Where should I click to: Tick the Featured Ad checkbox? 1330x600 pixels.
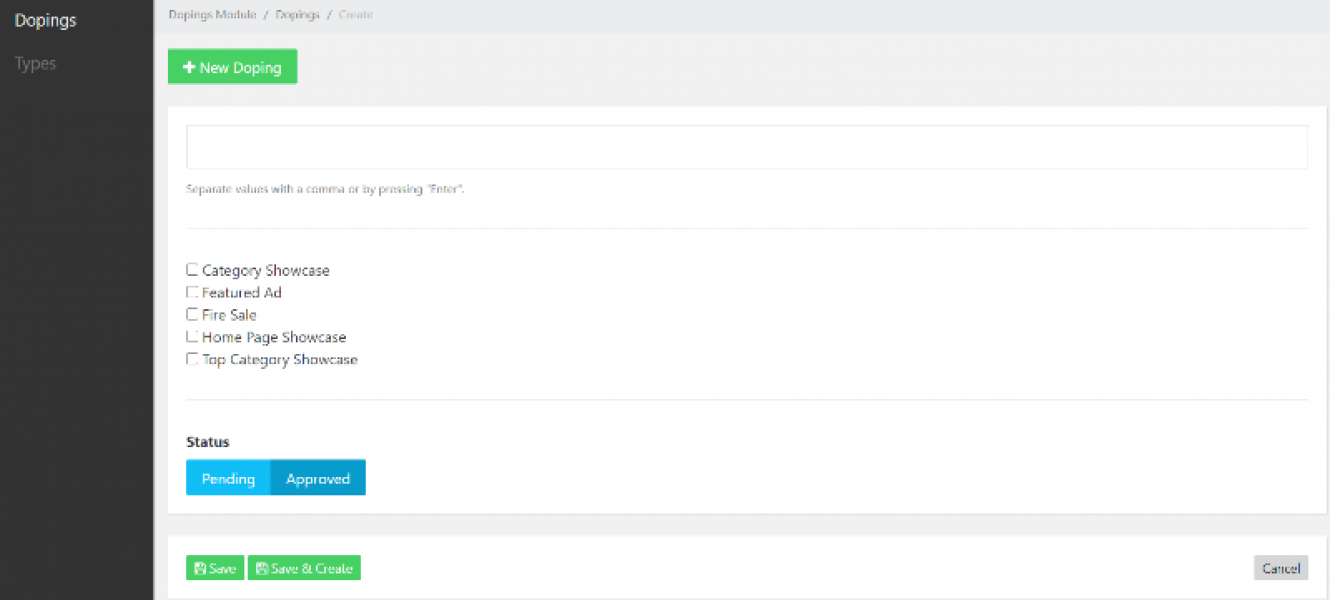tap(192, 292)
